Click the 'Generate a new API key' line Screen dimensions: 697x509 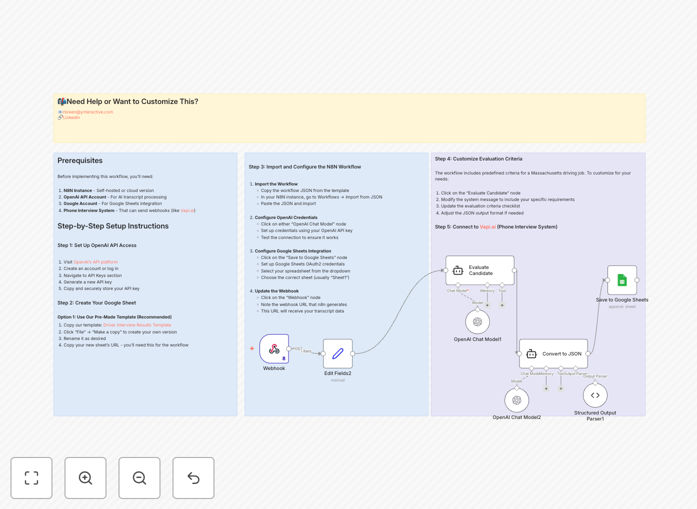(x=88, y=282)
